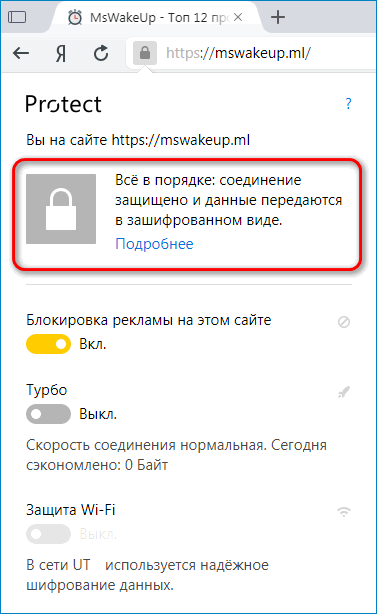Click the back navigation arrow
Viewport: 377px width, 614px height.
(x=21, y=53)
